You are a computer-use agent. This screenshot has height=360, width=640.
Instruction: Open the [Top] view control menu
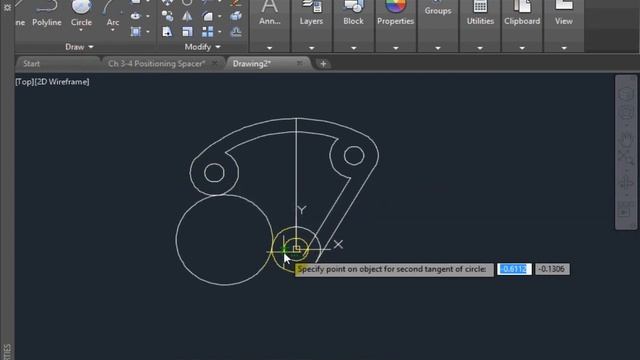click(x=24, y=82)
